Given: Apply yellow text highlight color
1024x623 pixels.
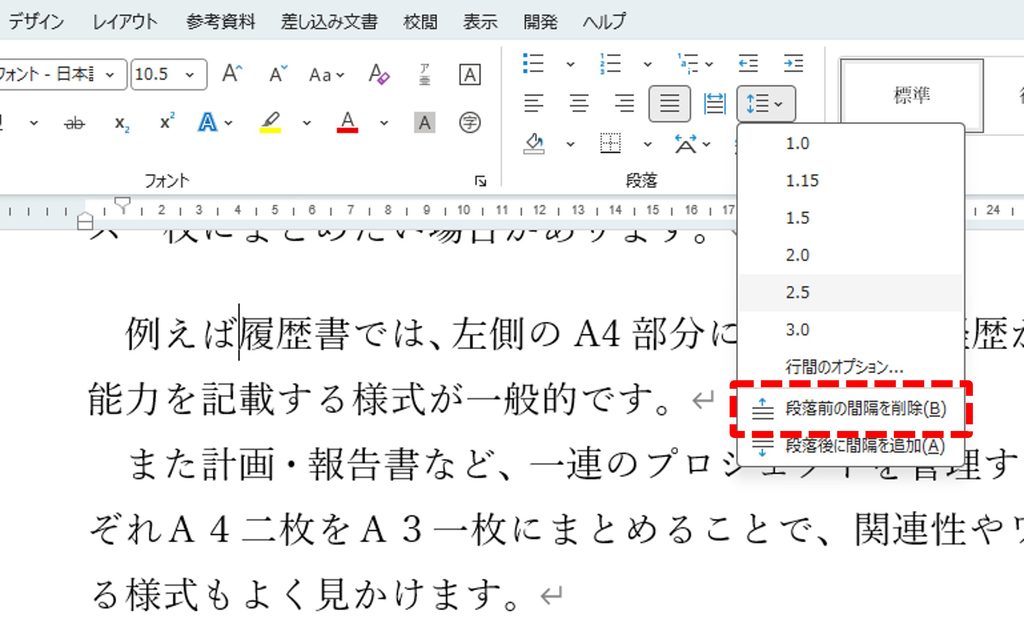Looking at the screenshot, I should (270, 122).
